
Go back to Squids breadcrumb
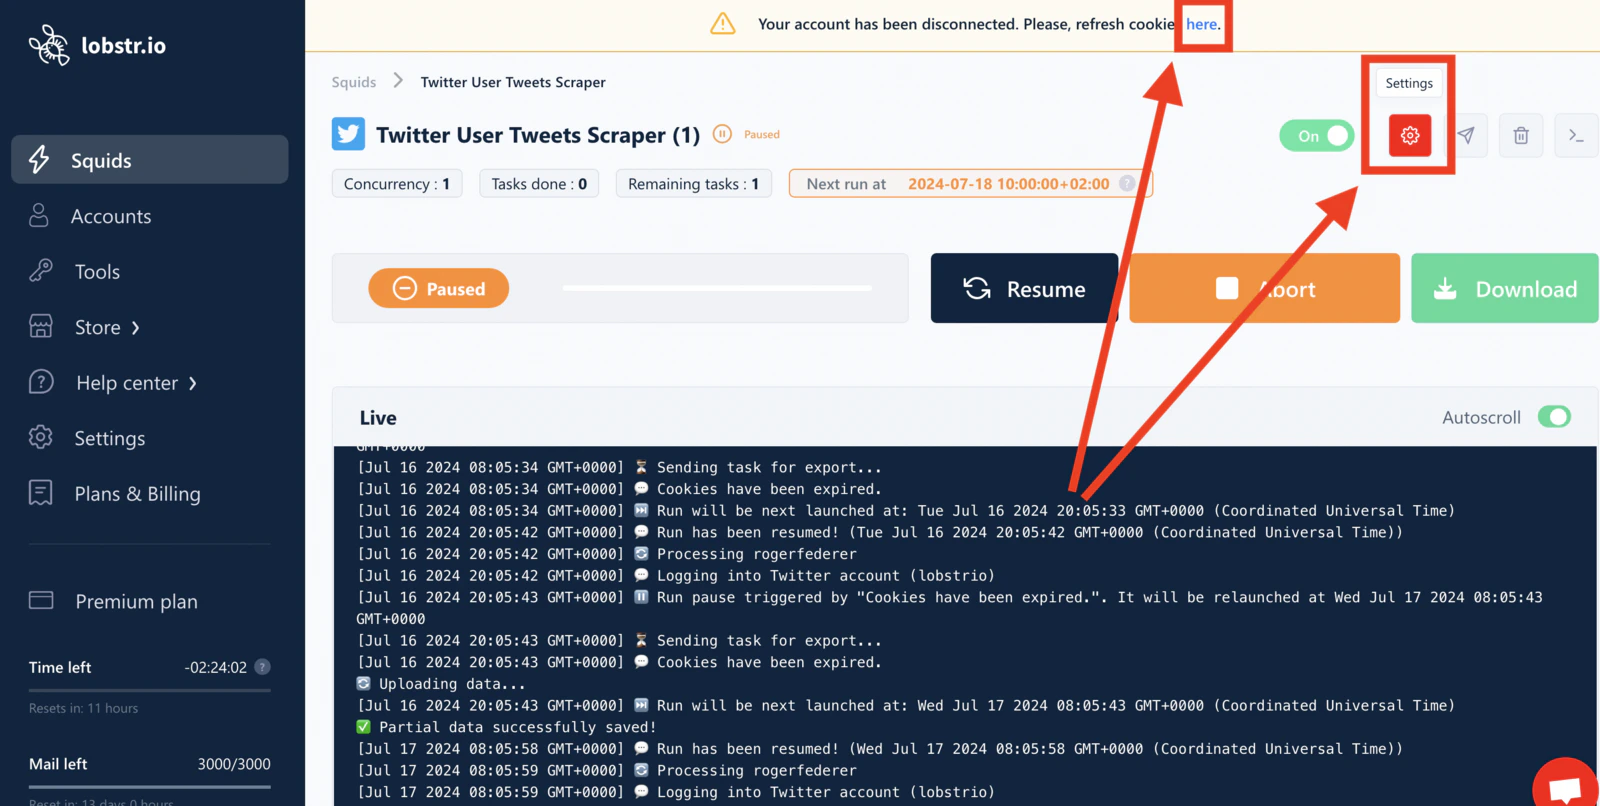(x=354, y=82)
